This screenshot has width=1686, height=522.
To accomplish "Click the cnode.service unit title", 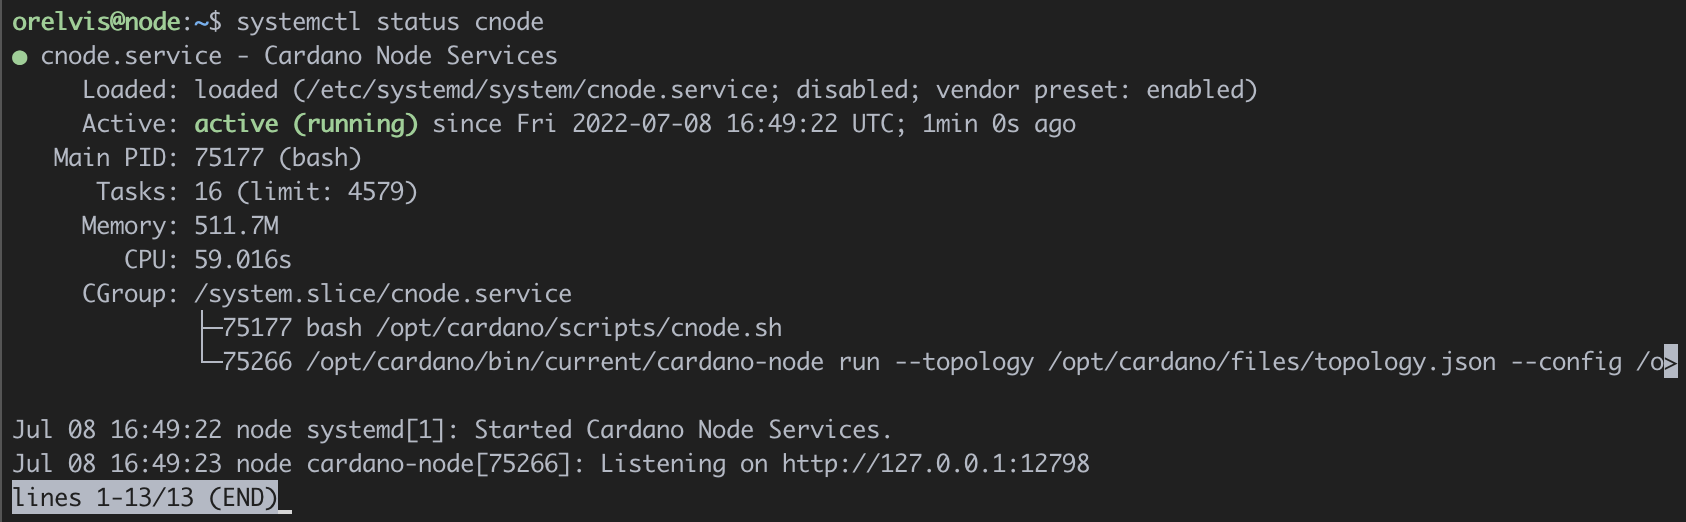I will pyautogui.click(x=131, y=56).
